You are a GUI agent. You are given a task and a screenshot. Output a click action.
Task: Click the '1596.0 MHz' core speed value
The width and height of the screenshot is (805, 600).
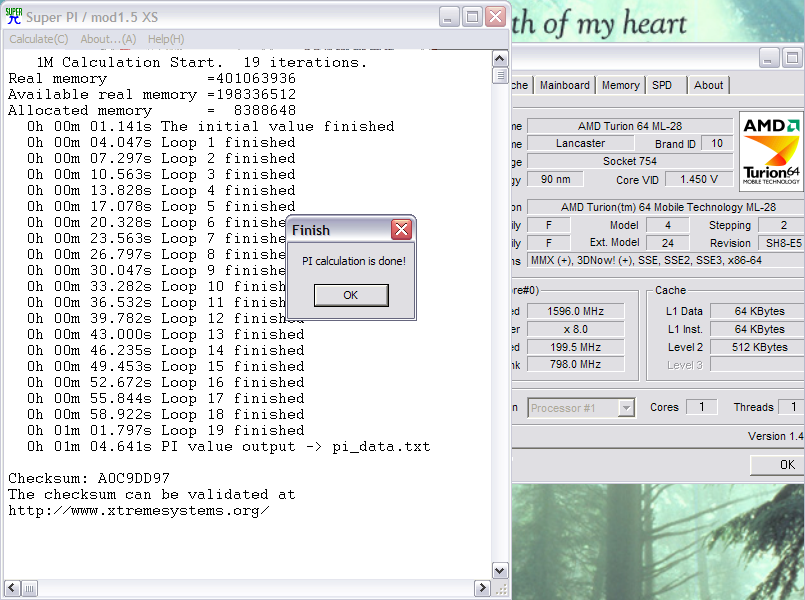[576, 311]
